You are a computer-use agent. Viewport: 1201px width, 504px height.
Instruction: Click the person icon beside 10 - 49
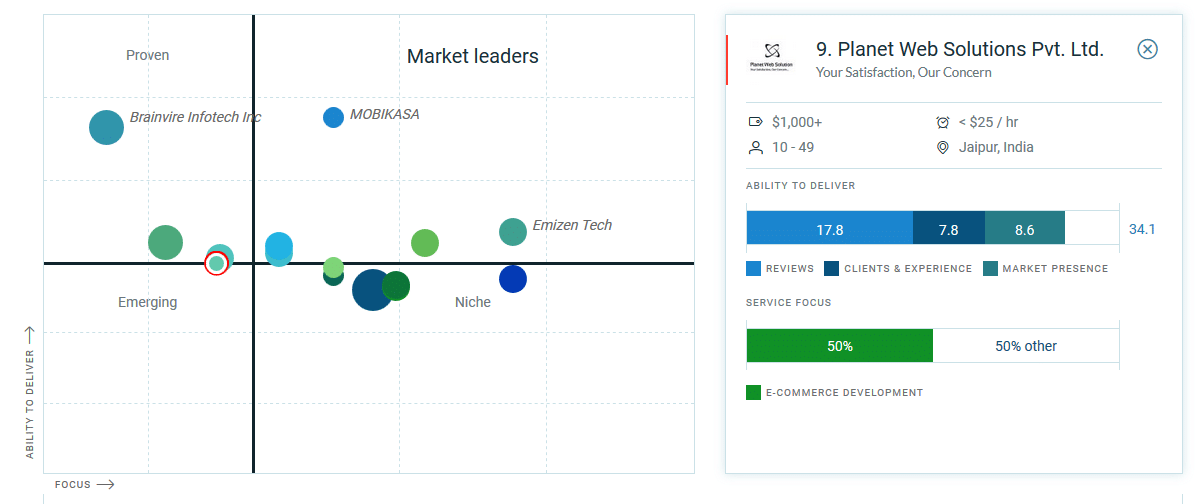755,147
